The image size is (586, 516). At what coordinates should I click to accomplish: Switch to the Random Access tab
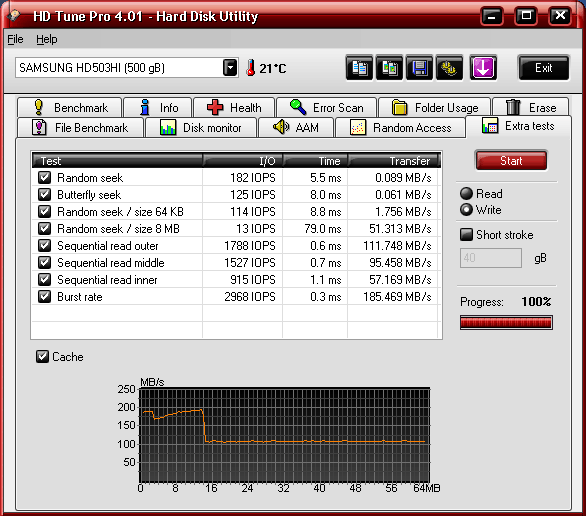pyautogui.click(x=401, y=127)
